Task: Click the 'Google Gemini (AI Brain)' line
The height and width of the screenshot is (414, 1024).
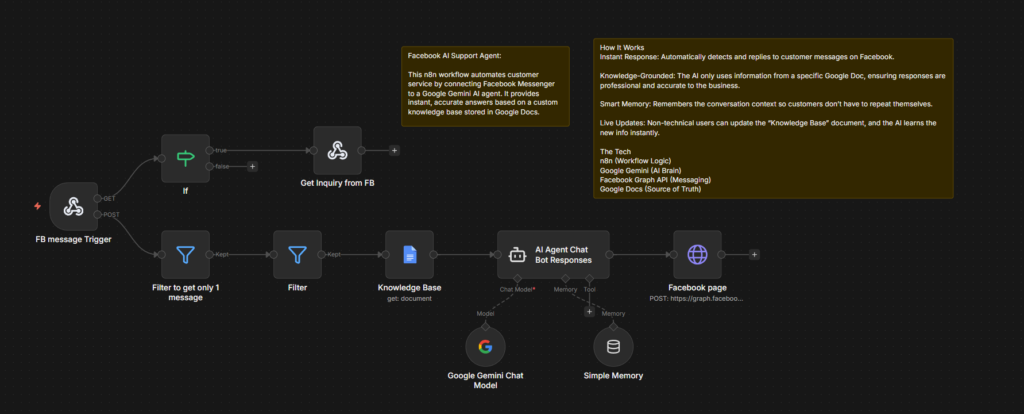Action: (x=643, y=170)
